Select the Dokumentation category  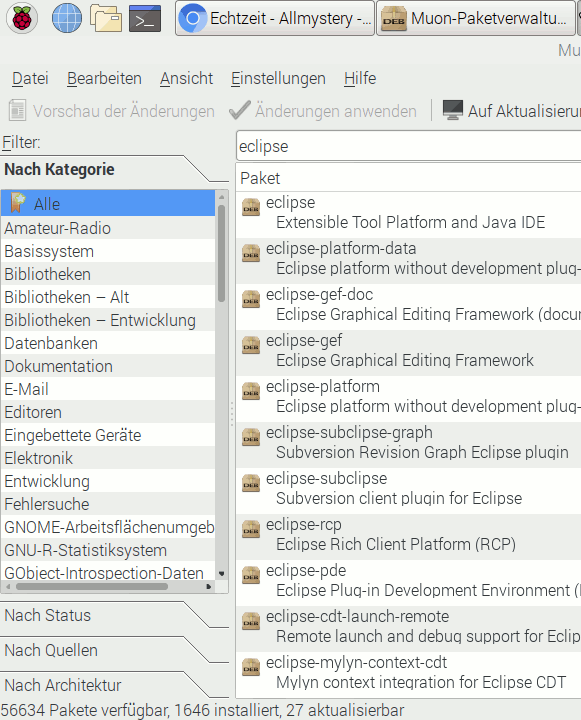(108, 366)
